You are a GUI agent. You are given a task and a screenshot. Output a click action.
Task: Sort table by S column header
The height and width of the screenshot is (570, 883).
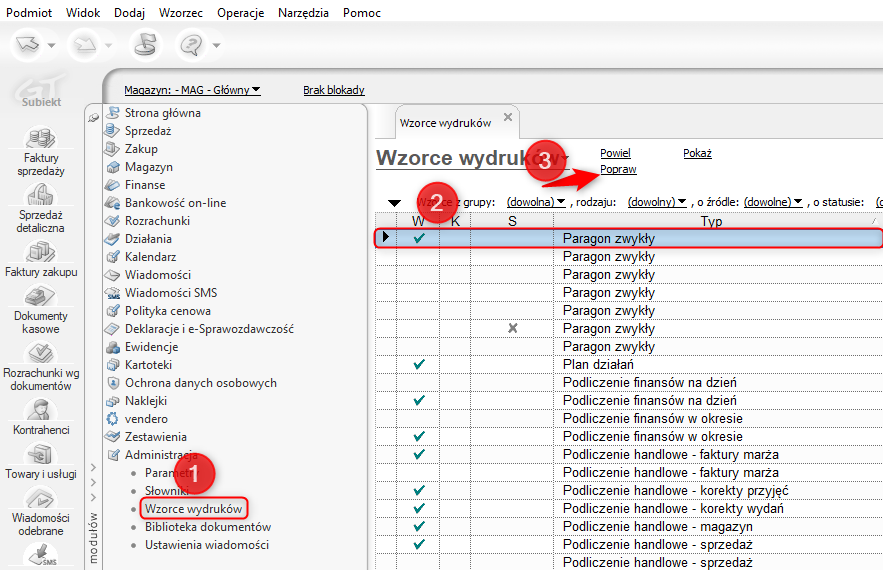(x=512, y=221)
